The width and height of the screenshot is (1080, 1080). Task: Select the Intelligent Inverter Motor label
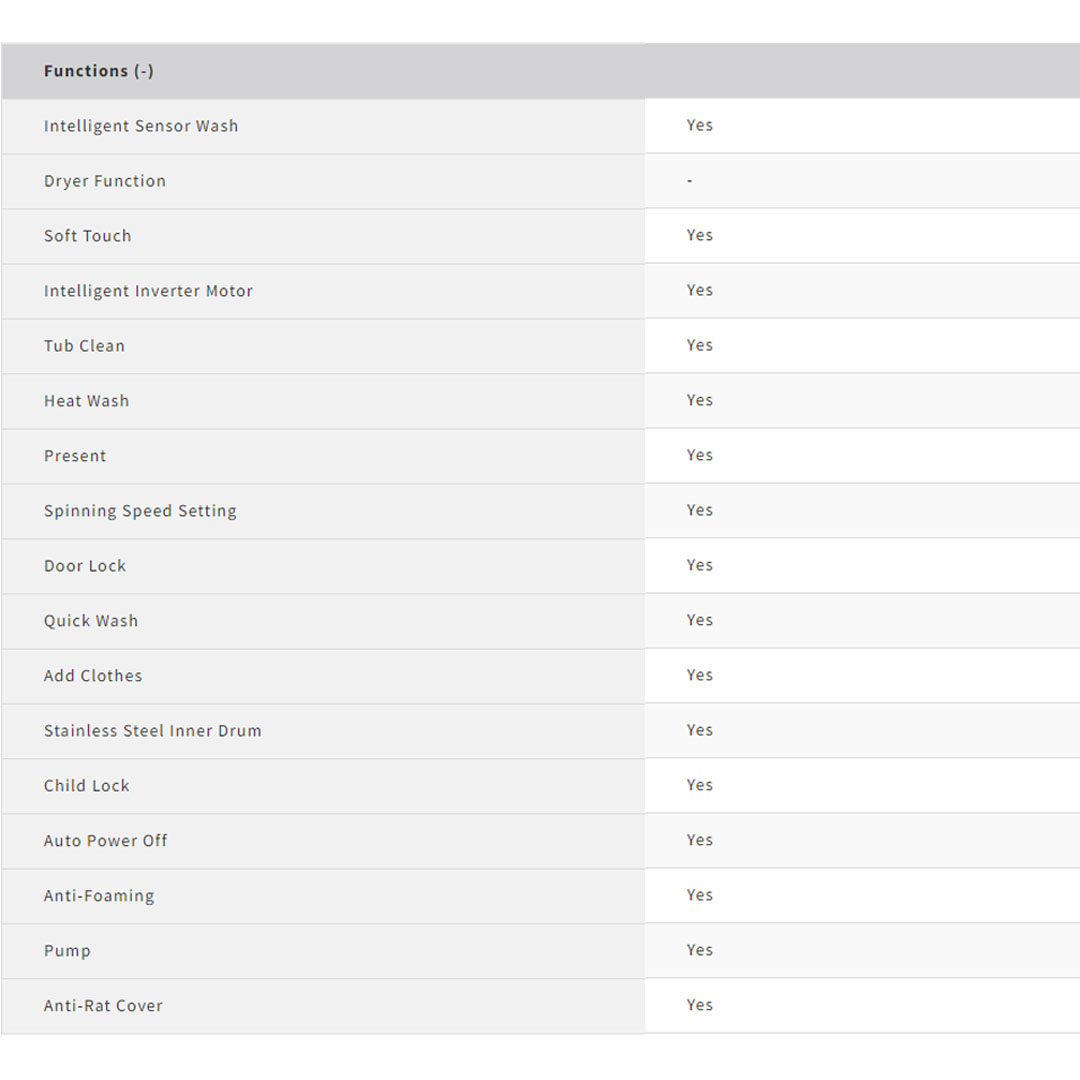click(x=148, y=291)
